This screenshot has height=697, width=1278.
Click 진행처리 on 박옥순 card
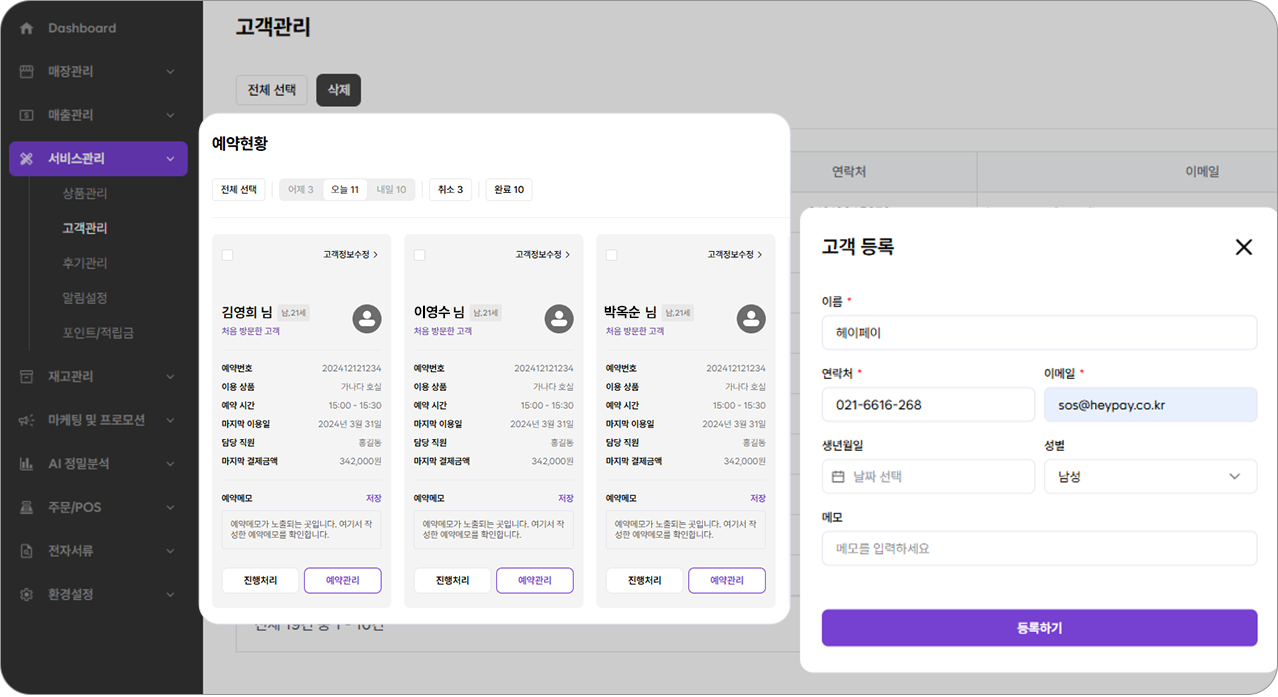pos(644,581)
